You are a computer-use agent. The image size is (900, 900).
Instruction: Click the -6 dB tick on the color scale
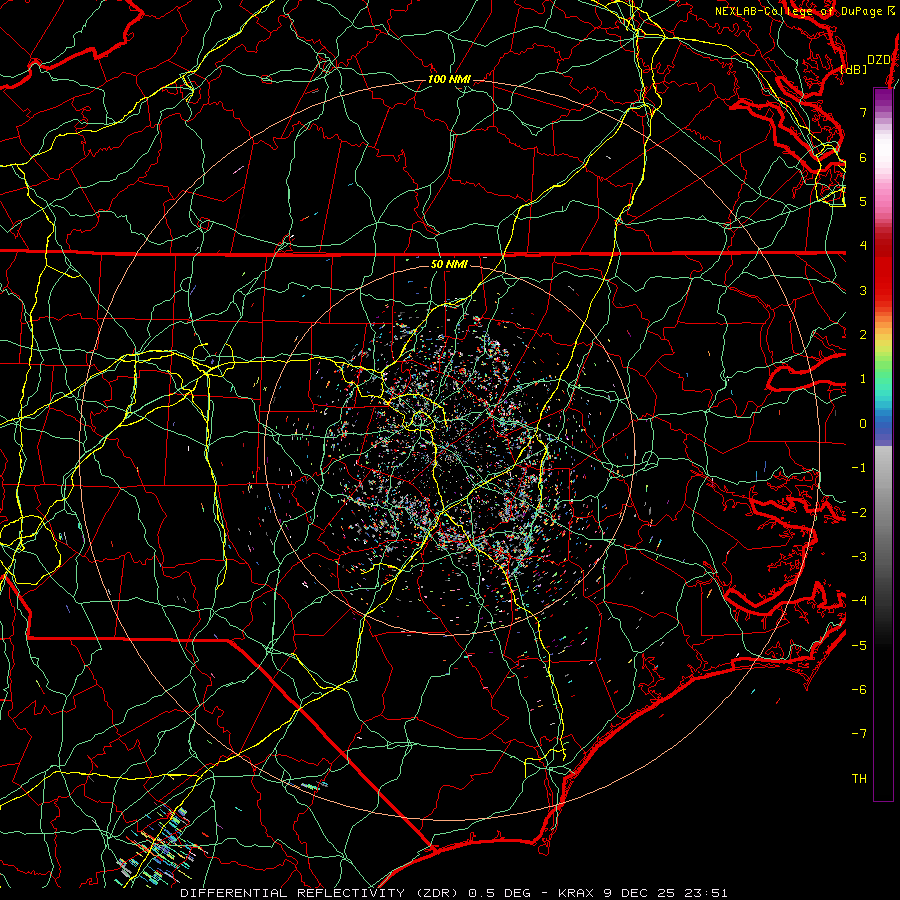coord(859,690)
